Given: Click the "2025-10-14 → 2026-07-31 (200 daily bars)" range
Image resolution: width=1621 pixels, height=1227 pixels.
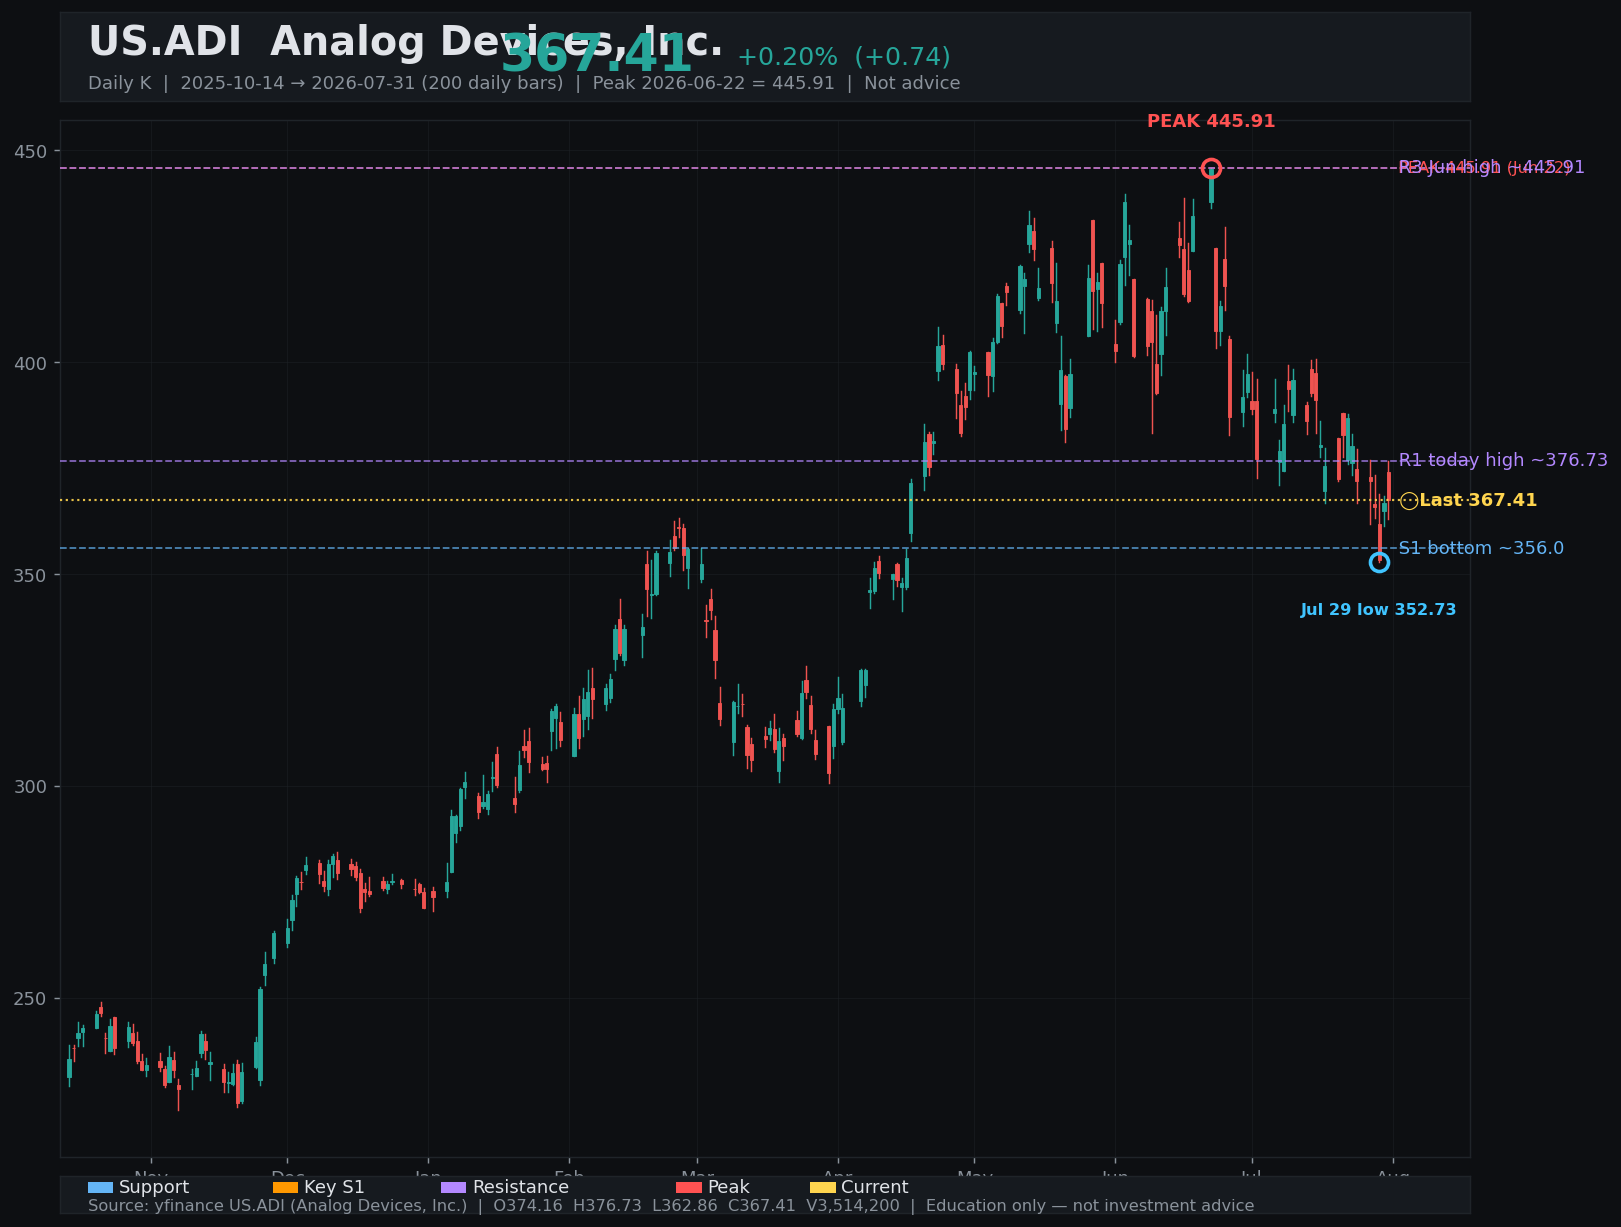Looking at the screenshot, I should point(372,83).
